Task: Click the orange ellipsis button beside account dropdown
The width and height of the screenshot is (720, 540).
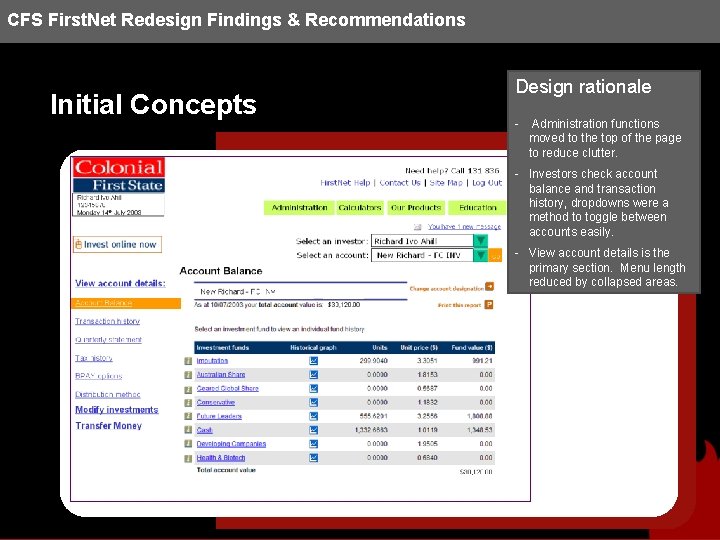Action: (495, 255)
